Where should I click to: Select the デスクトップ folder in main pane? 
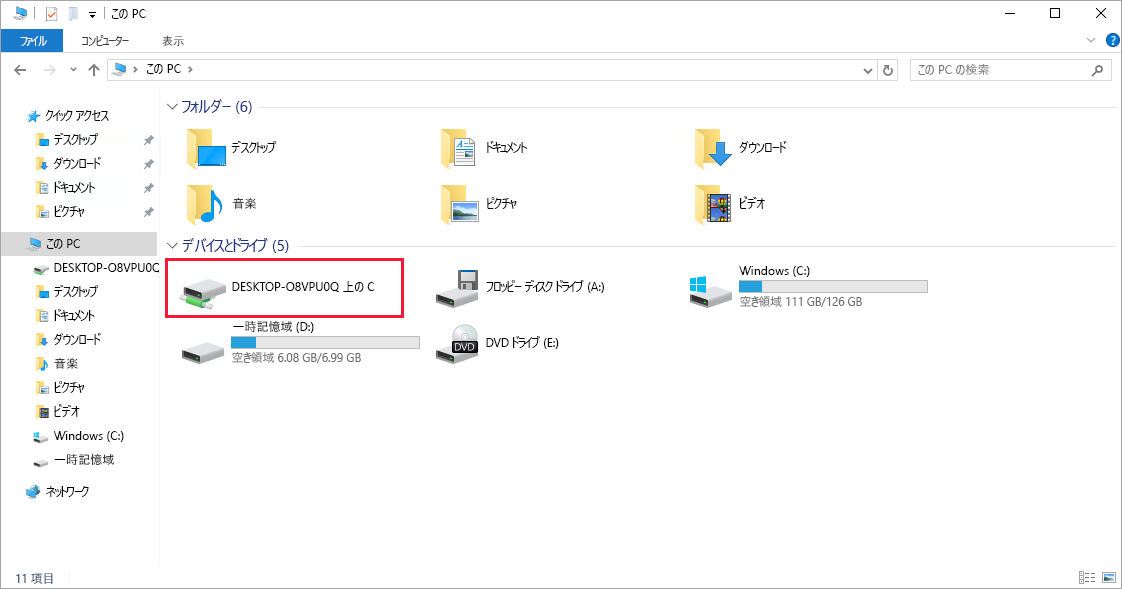(231, 148)
